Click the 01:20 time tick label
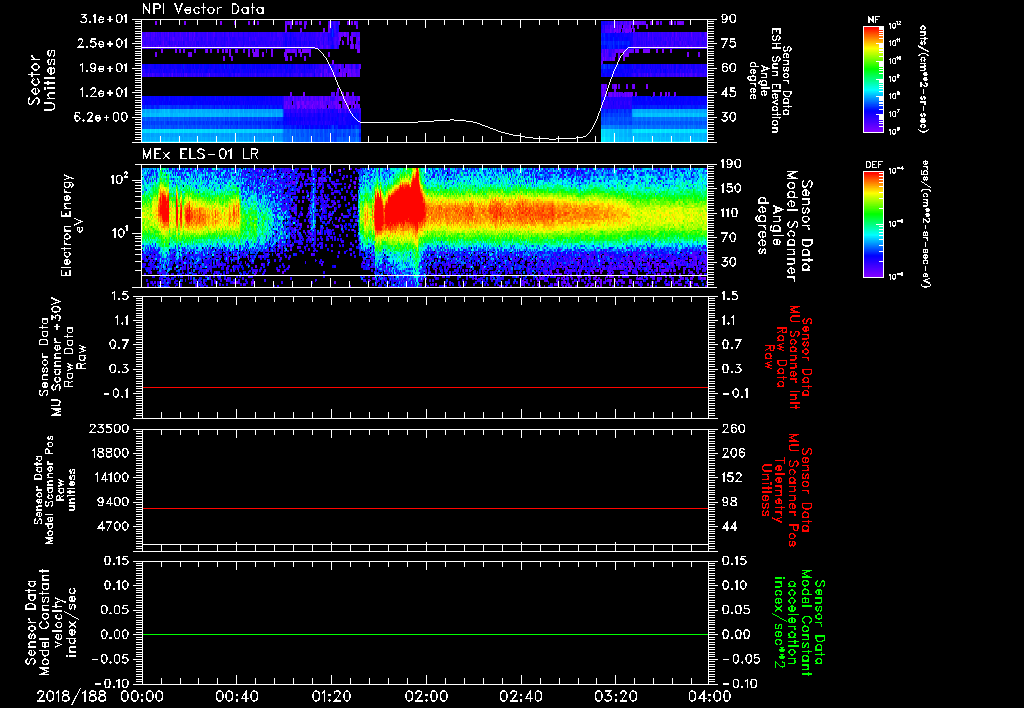This screenshot has height=708, width=1024. point(331,696)
